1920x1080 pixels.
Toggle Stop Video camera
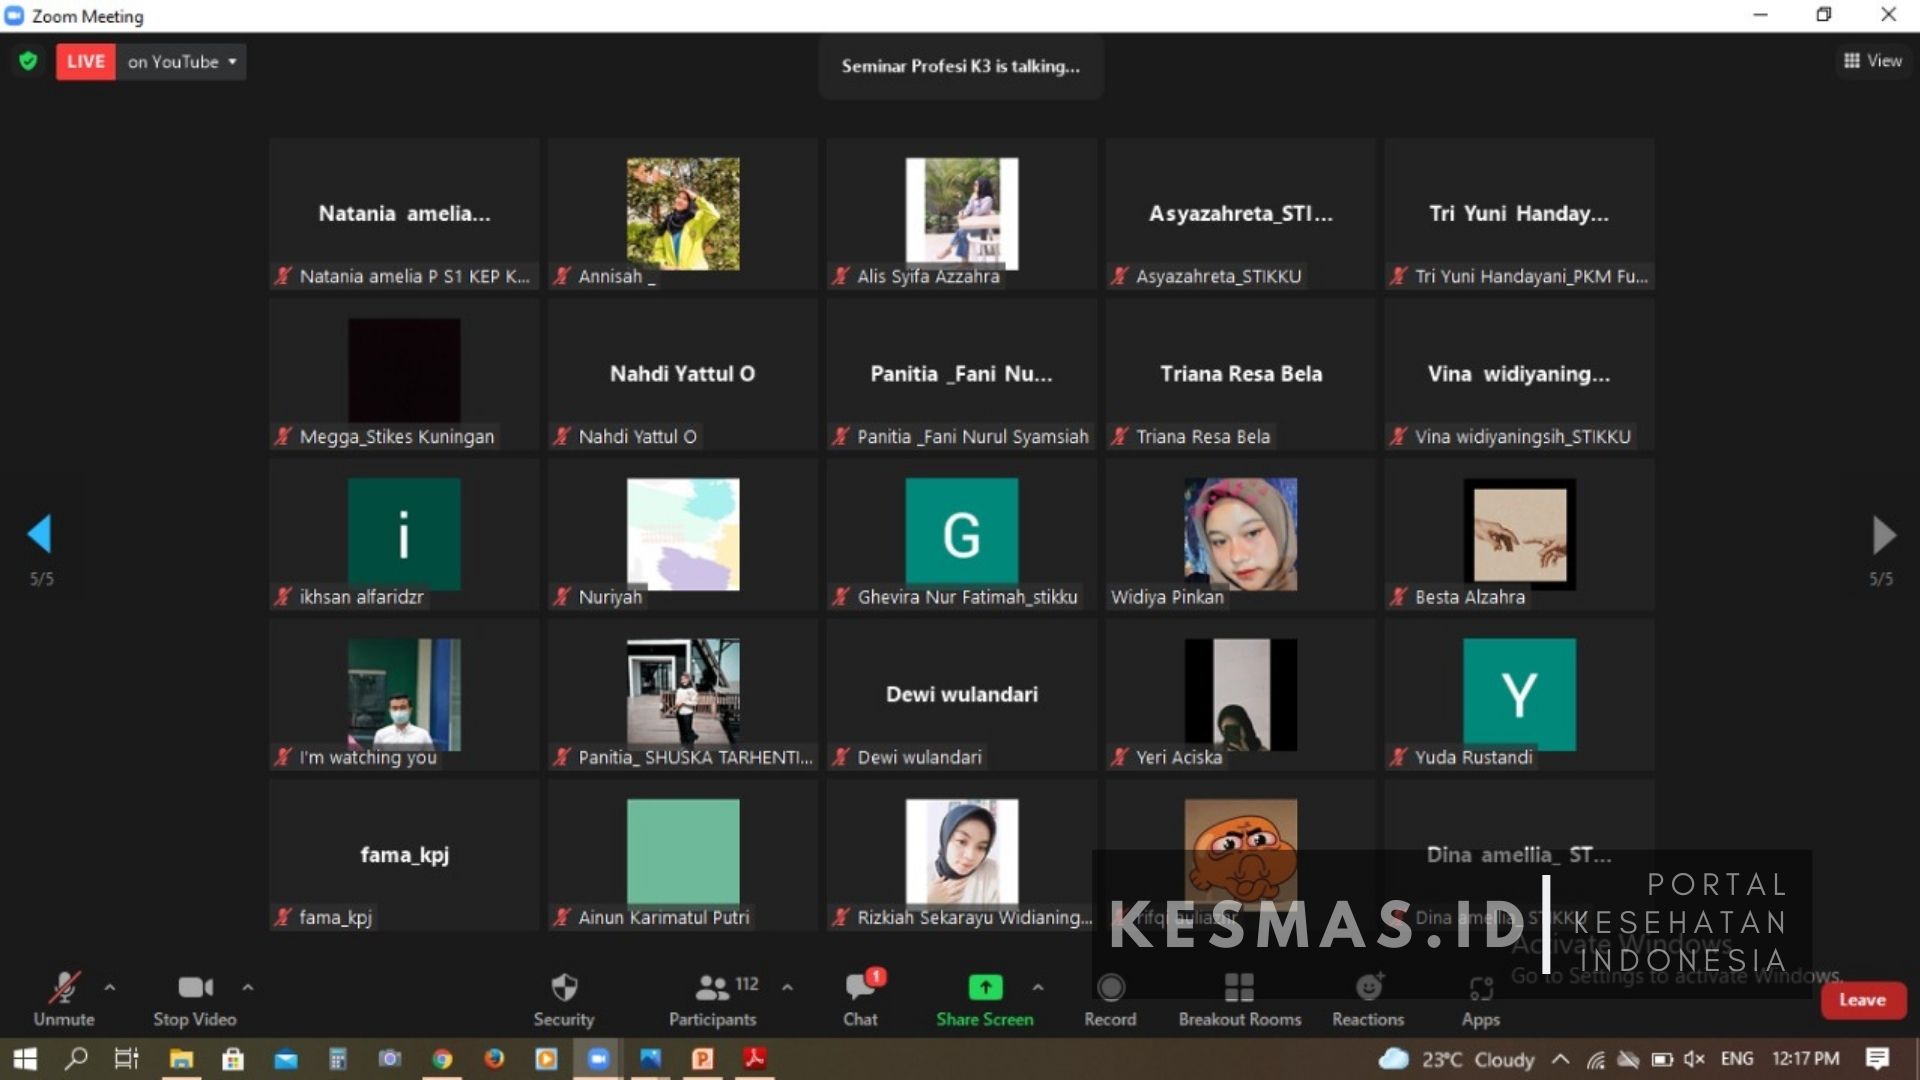pyautogui.click(x=194, y=989)
